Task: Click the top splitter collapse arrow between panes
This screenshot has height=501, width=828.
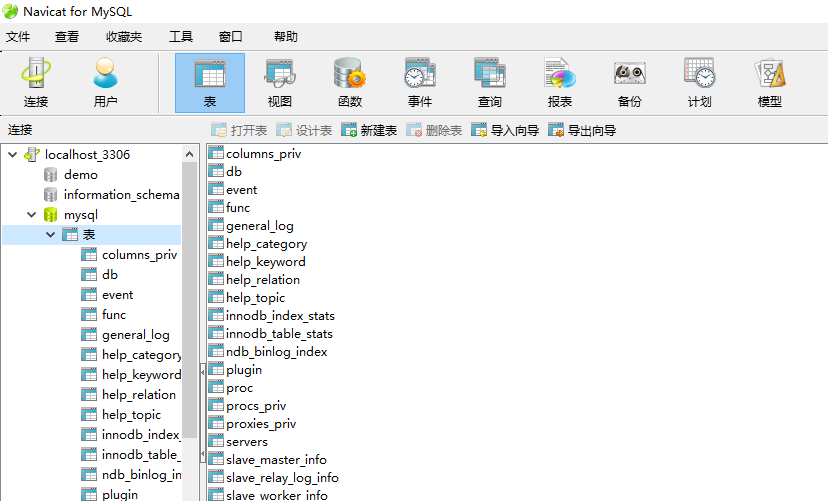Action: tap(203, 372)
